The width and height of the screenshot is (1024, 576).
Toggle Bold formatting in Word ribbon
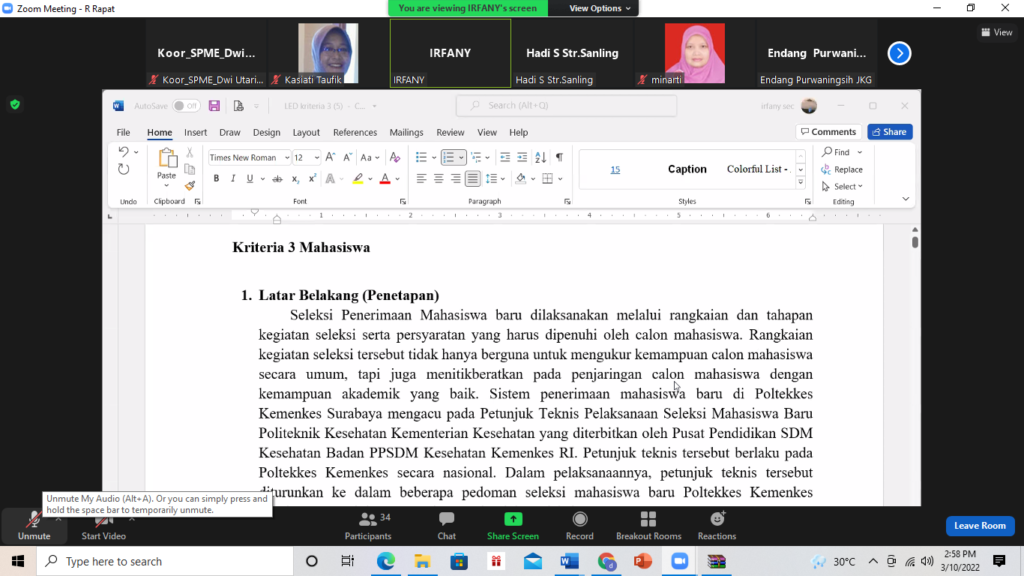click(216, 178)
